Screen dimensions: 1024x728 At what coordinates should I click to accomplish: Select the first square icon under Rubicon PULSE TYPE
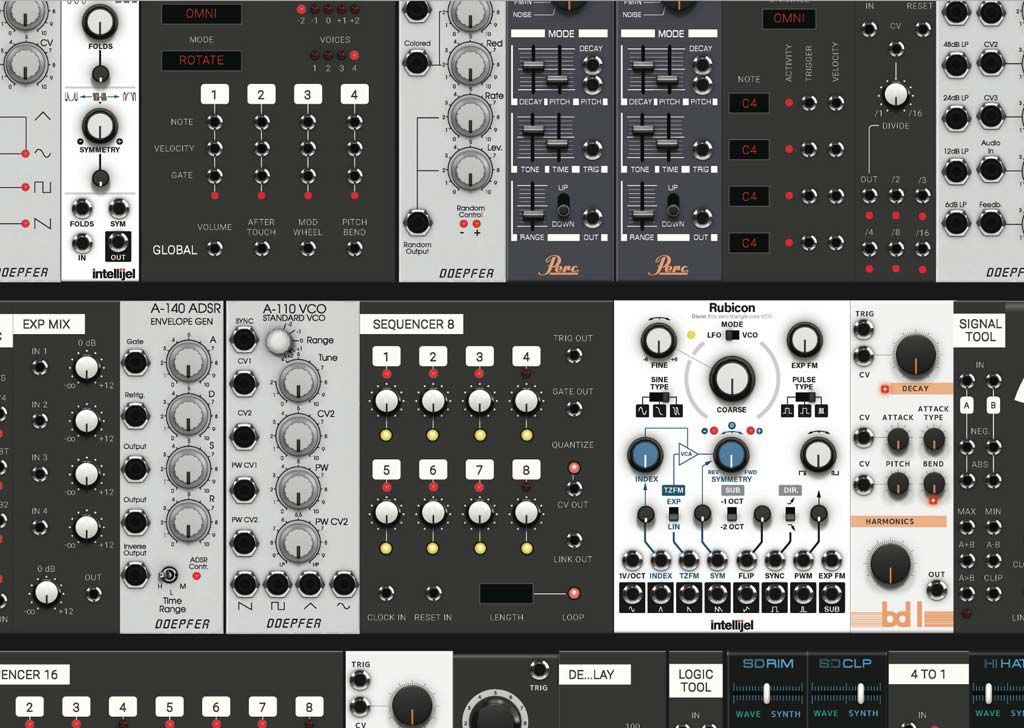[x=788, y=411]
